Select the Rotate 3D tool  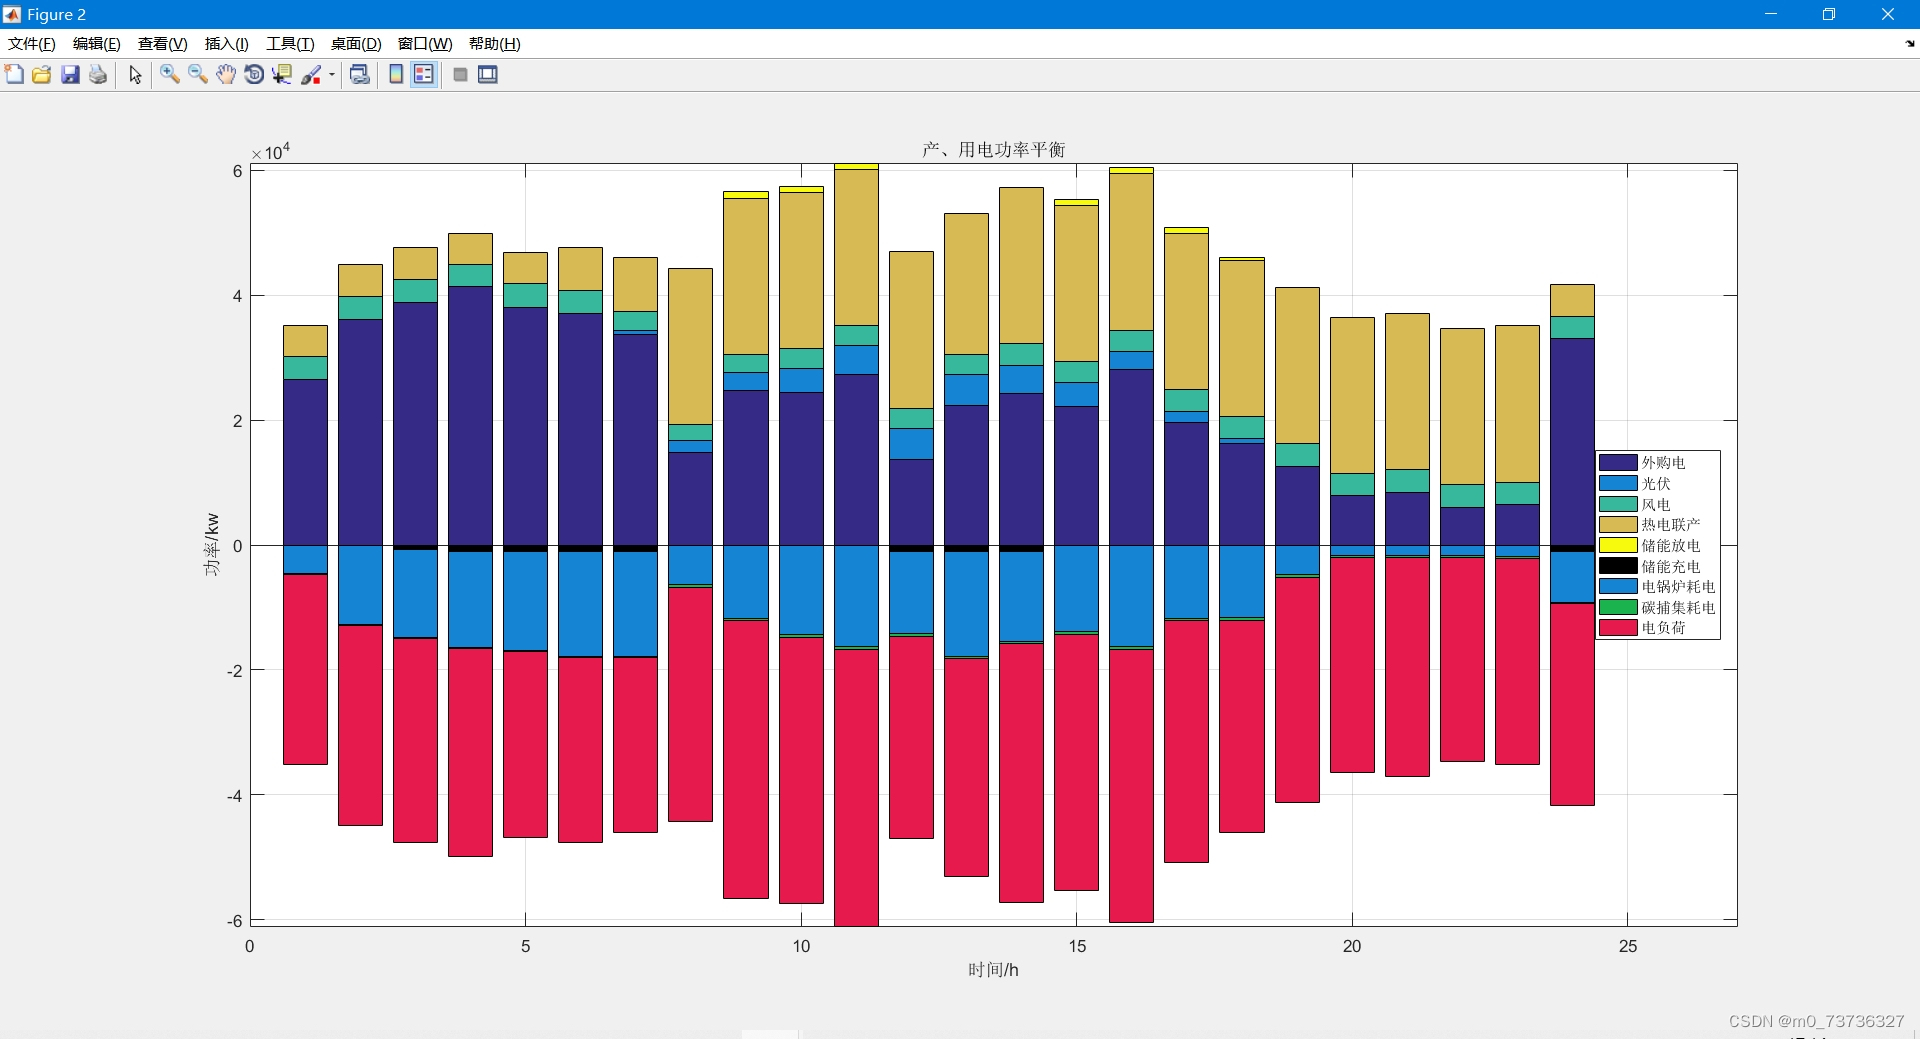(x=254, y=75)
